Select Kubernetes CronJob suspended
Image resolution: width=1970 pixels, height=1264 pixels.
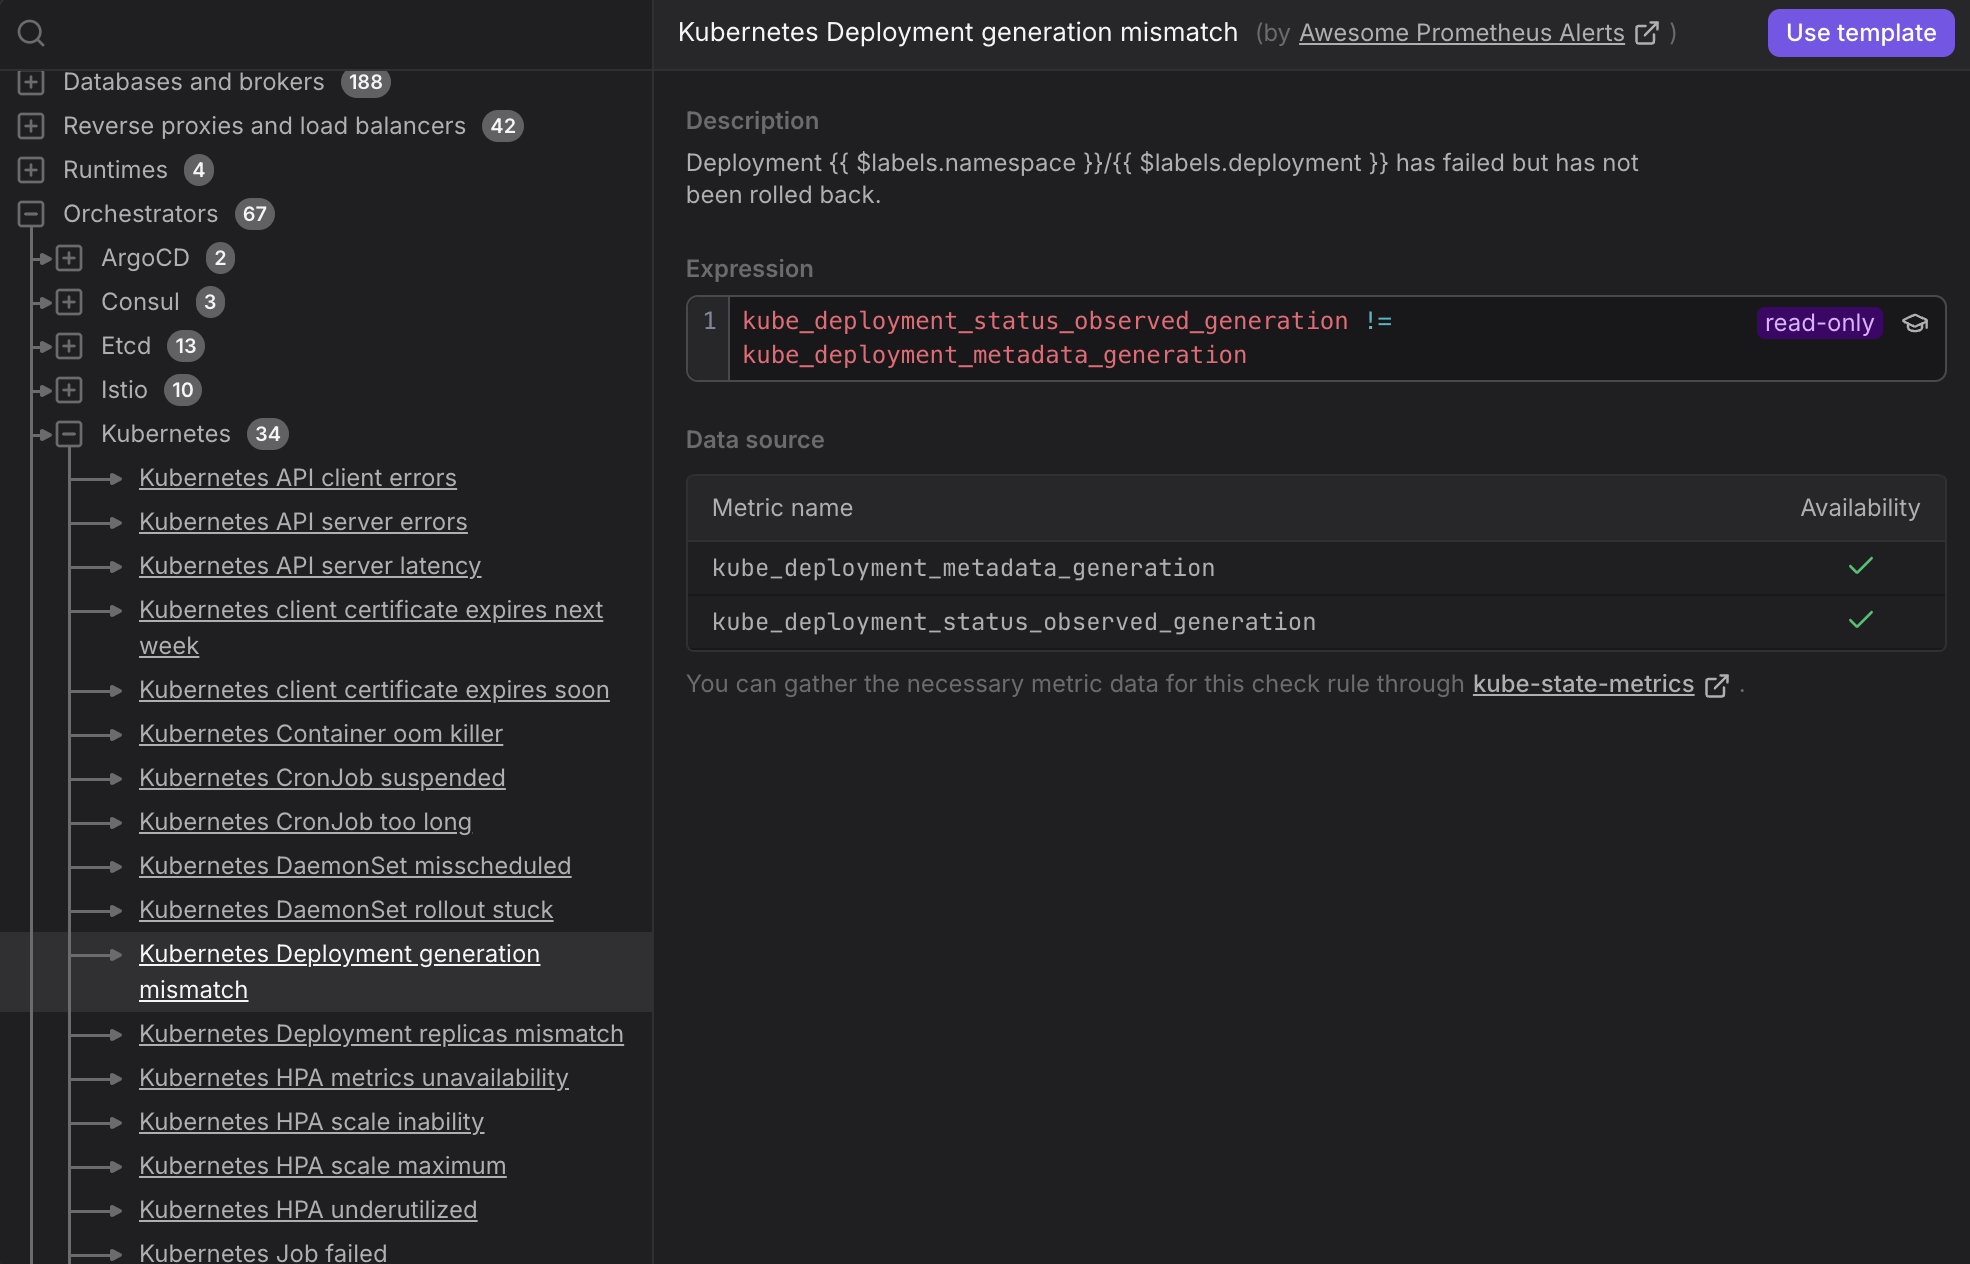322,778
